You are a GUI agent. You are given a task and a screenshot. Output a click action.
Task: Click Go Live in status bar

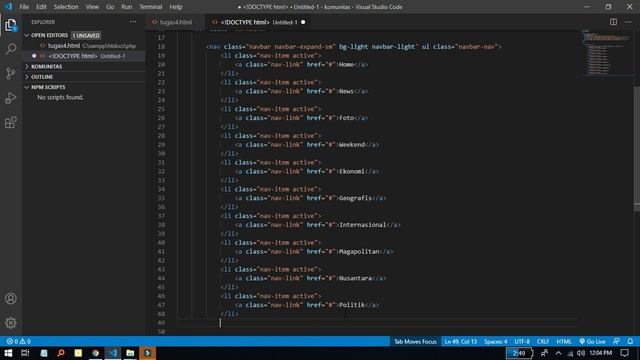click(x=592, y=342)
